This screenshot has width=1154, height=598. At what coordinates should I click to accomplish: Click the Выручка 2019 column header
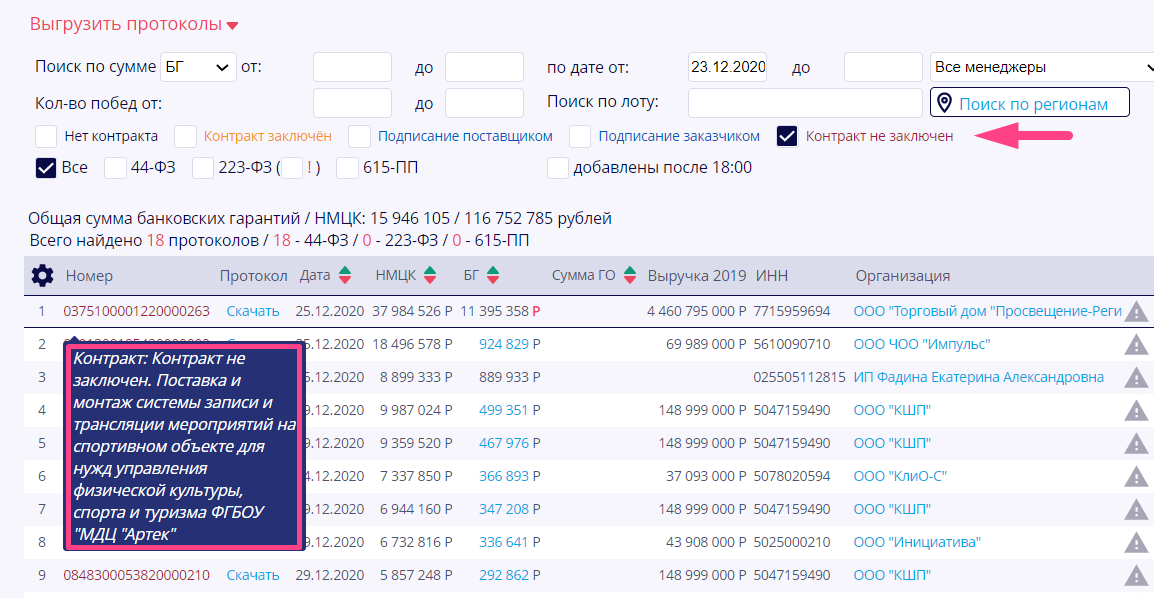(x=697, y=276)
